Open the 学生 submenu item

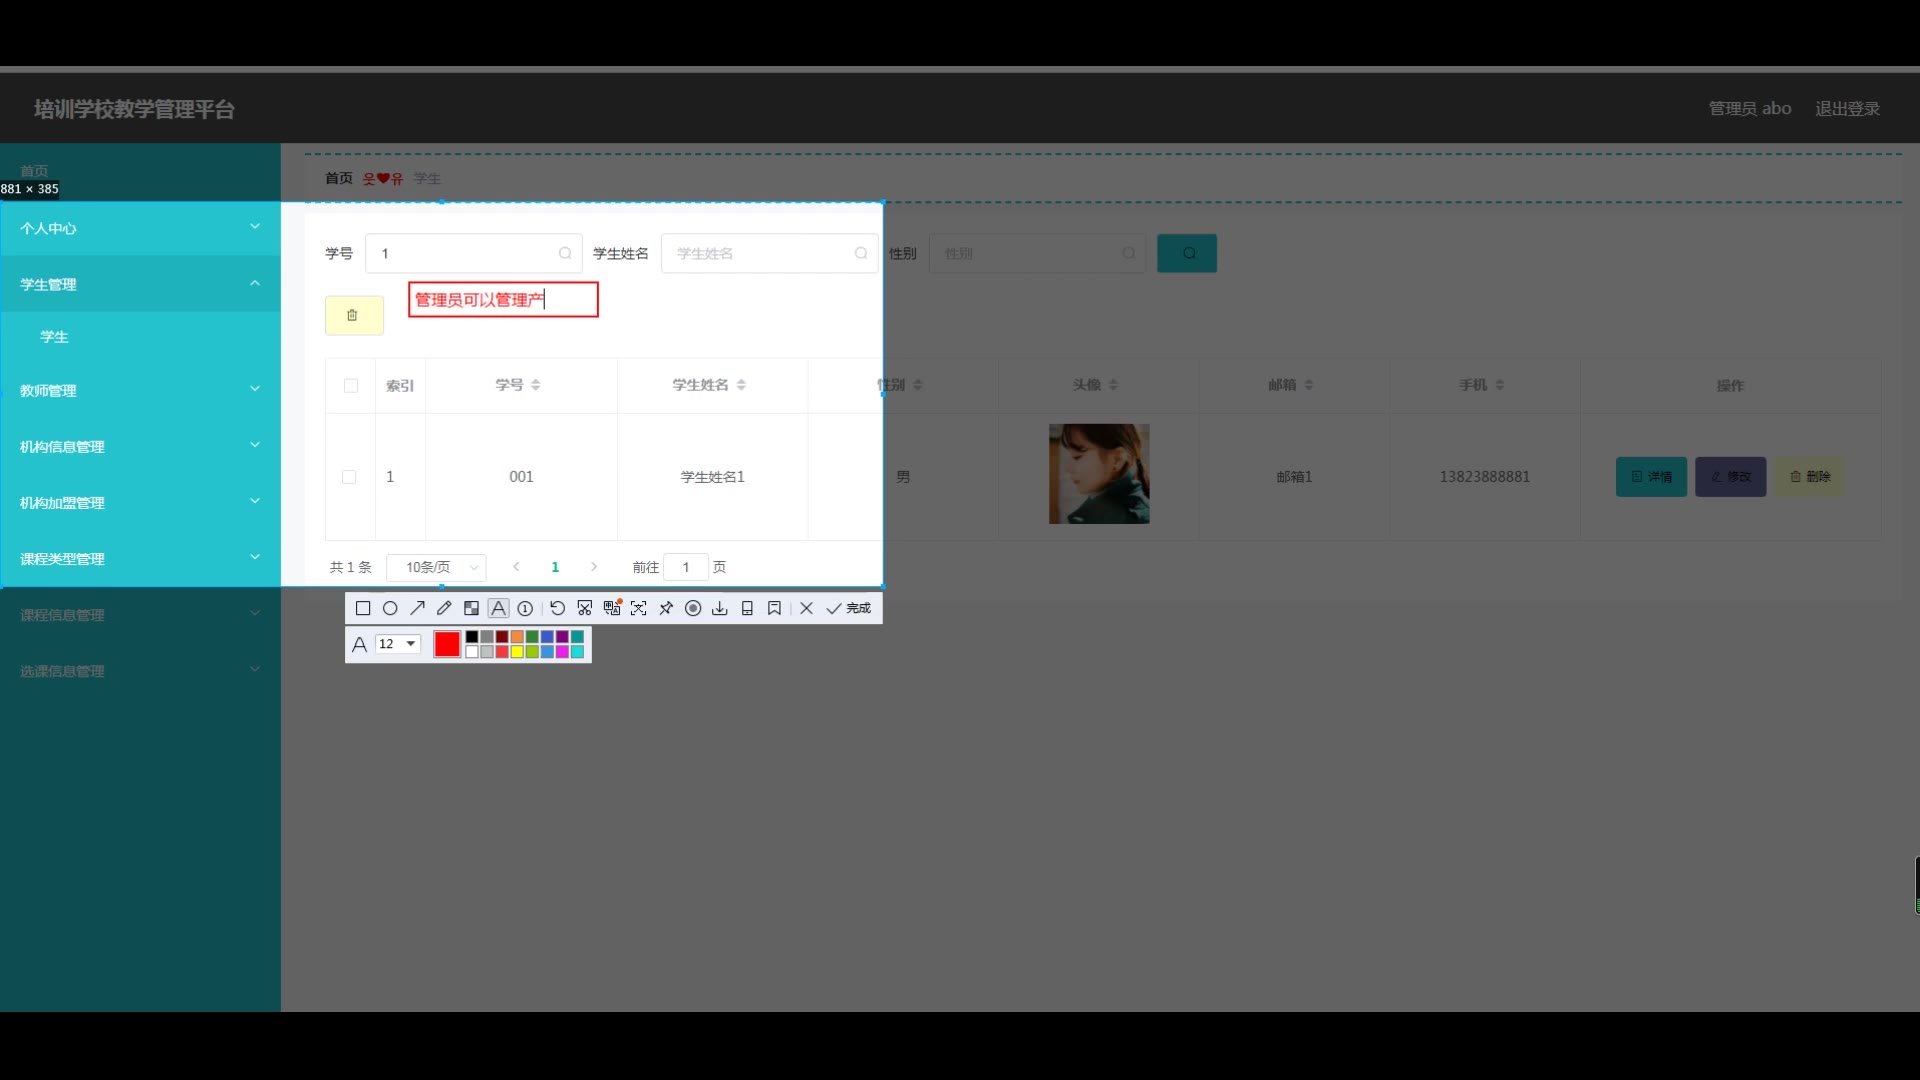55,337
